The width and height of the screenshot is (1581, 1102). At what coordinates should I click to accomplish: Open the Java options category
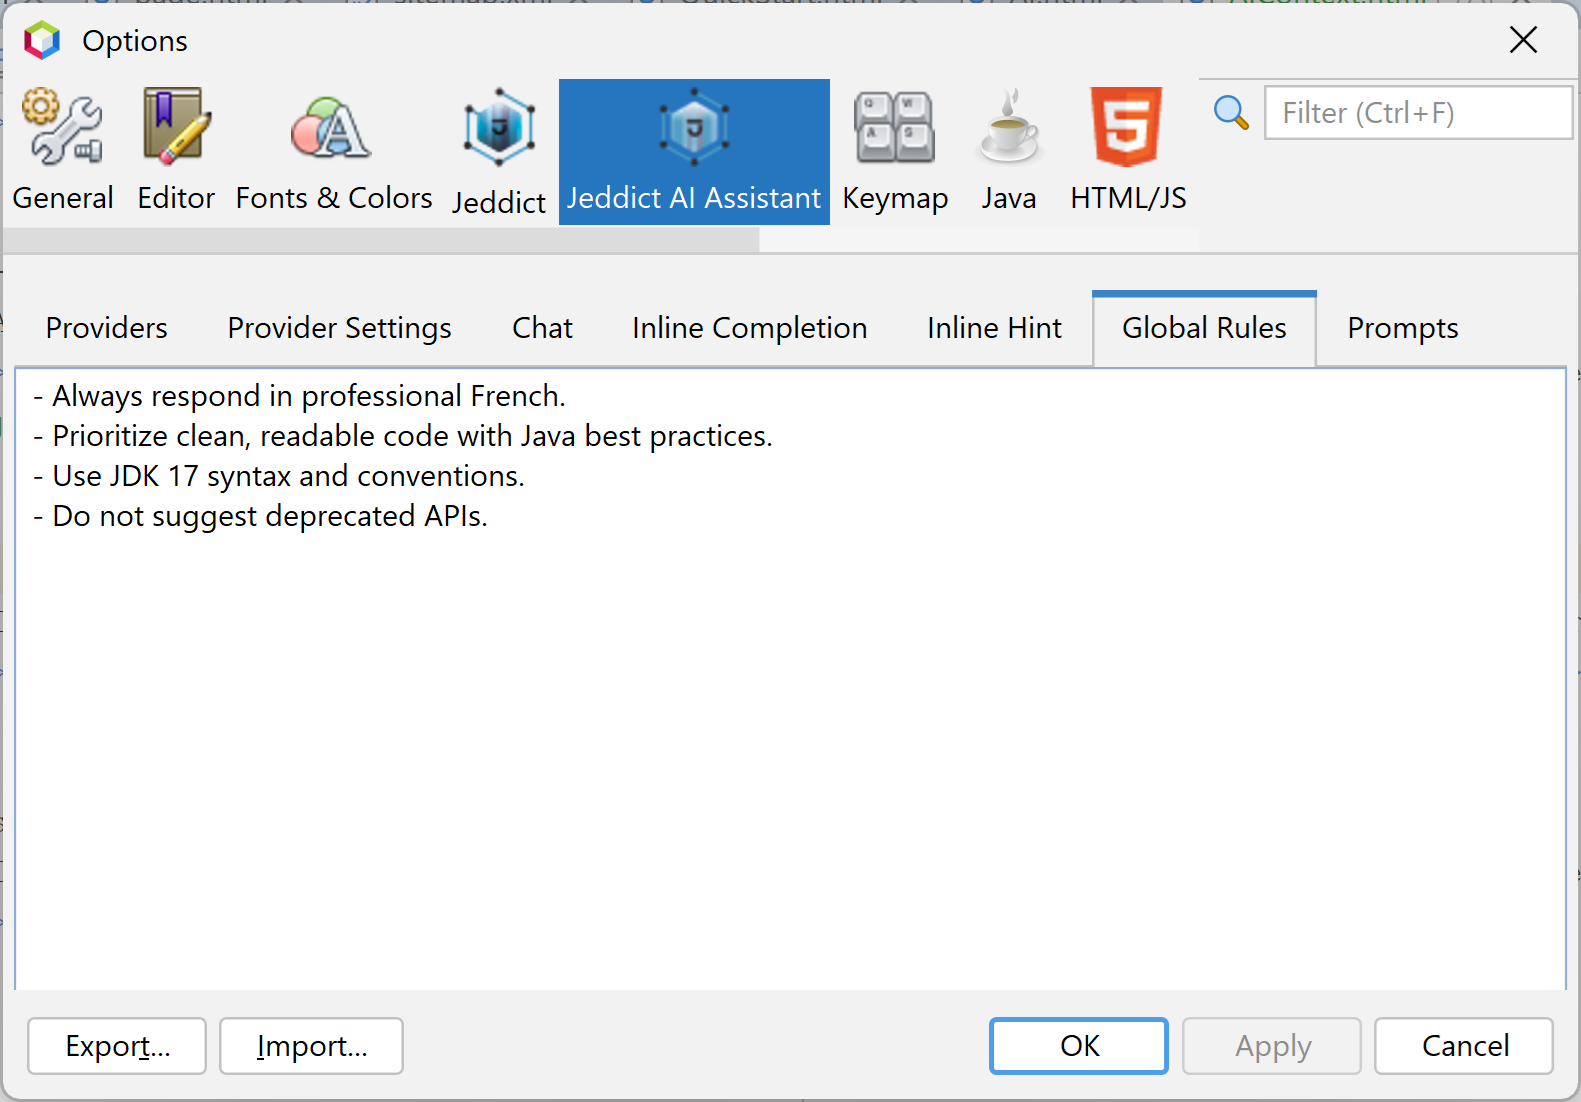tap(1008, 152)
